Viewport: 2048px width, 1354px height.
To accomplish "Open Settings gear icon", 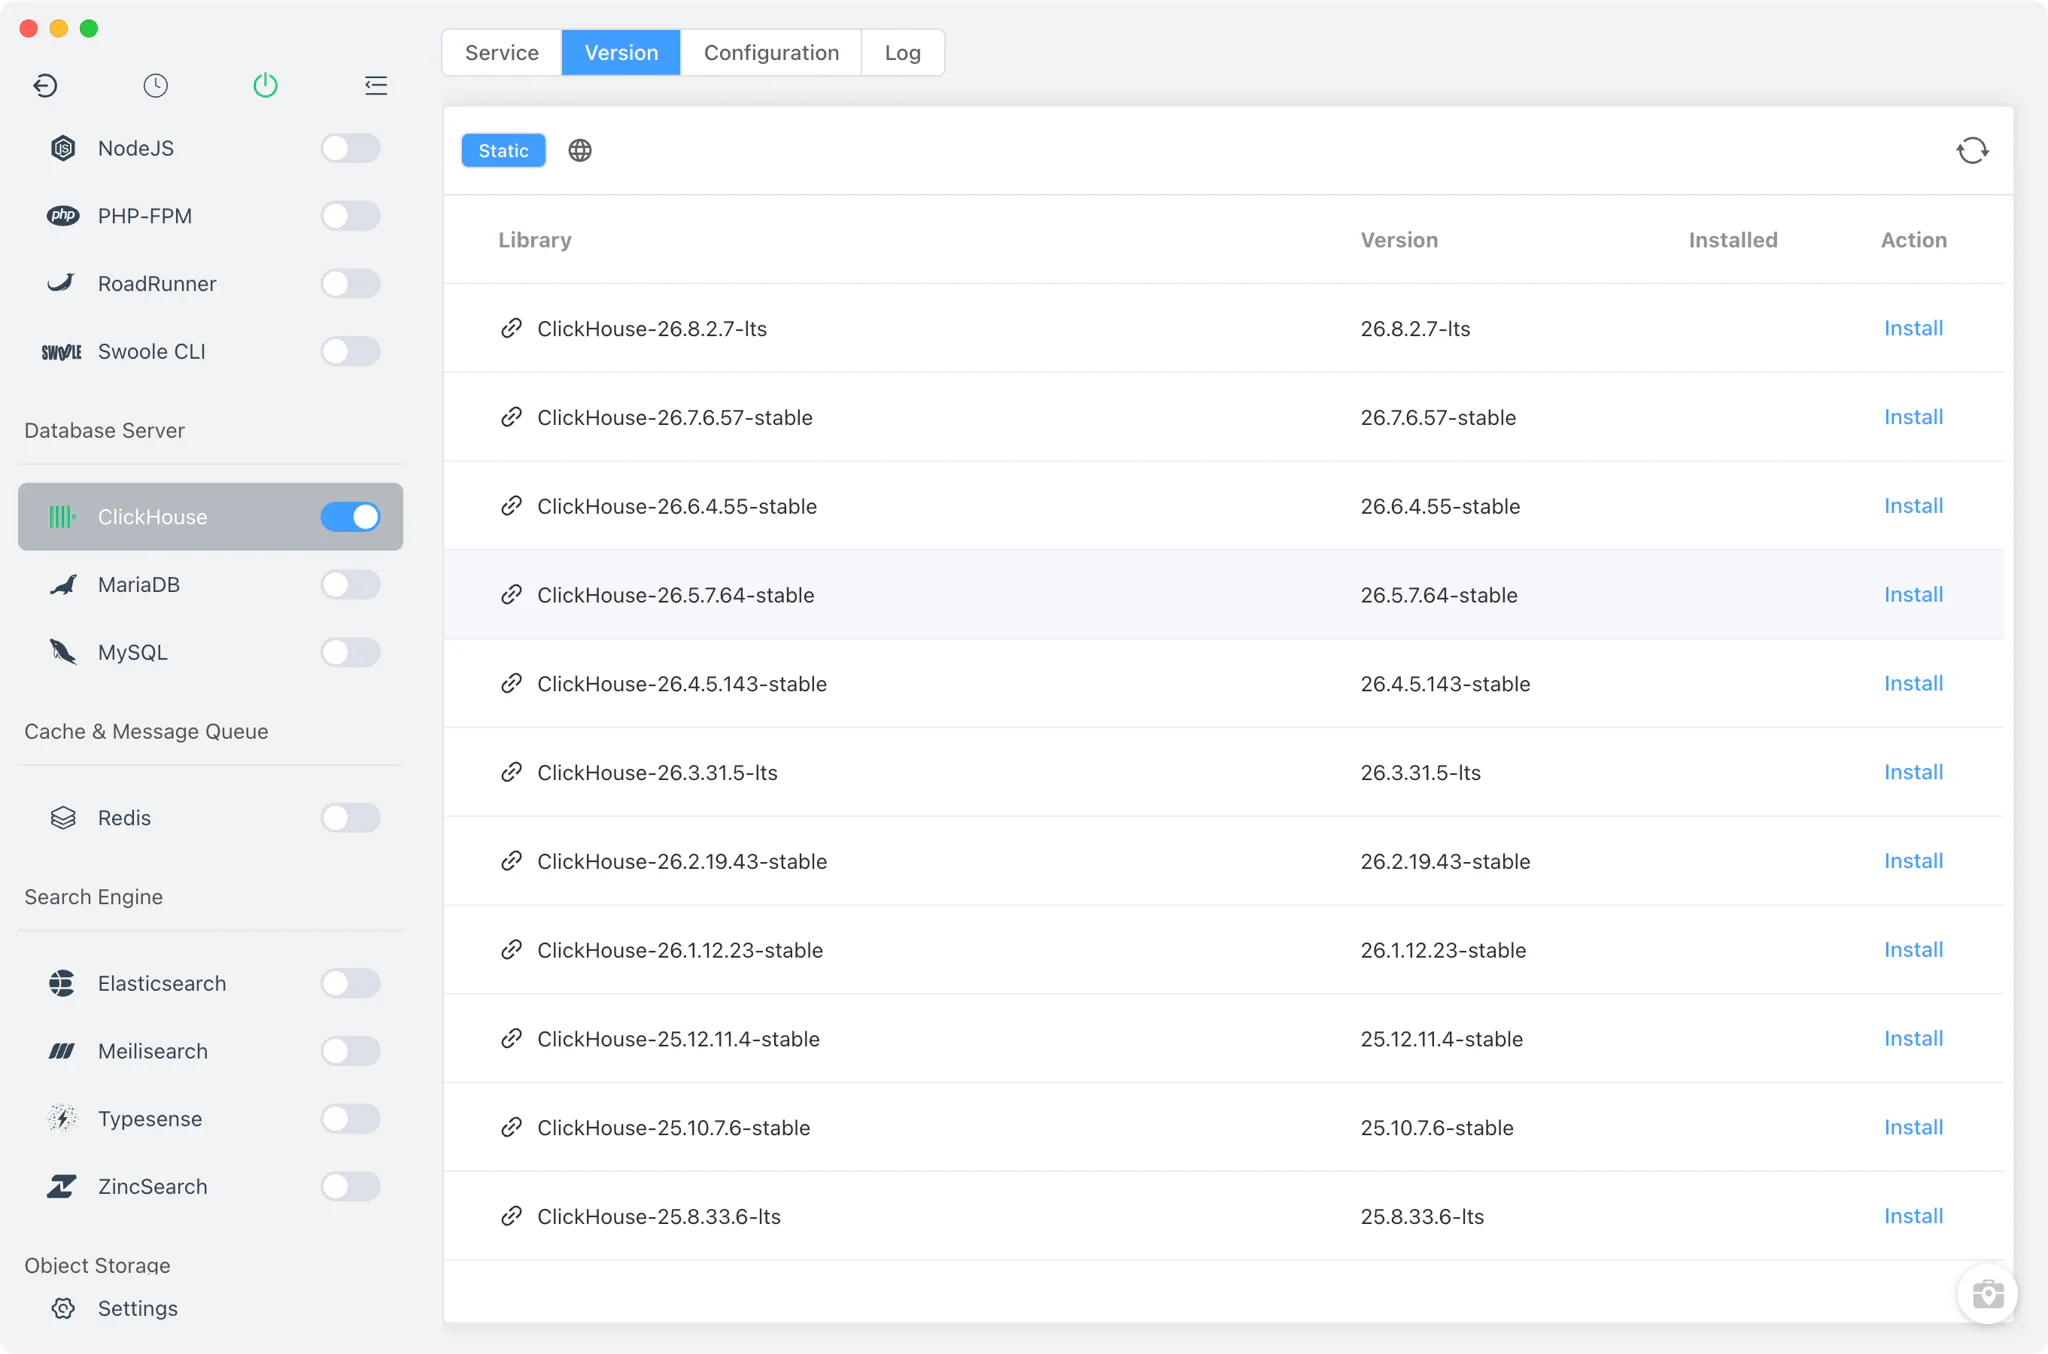I will [x=63, y=1308].
